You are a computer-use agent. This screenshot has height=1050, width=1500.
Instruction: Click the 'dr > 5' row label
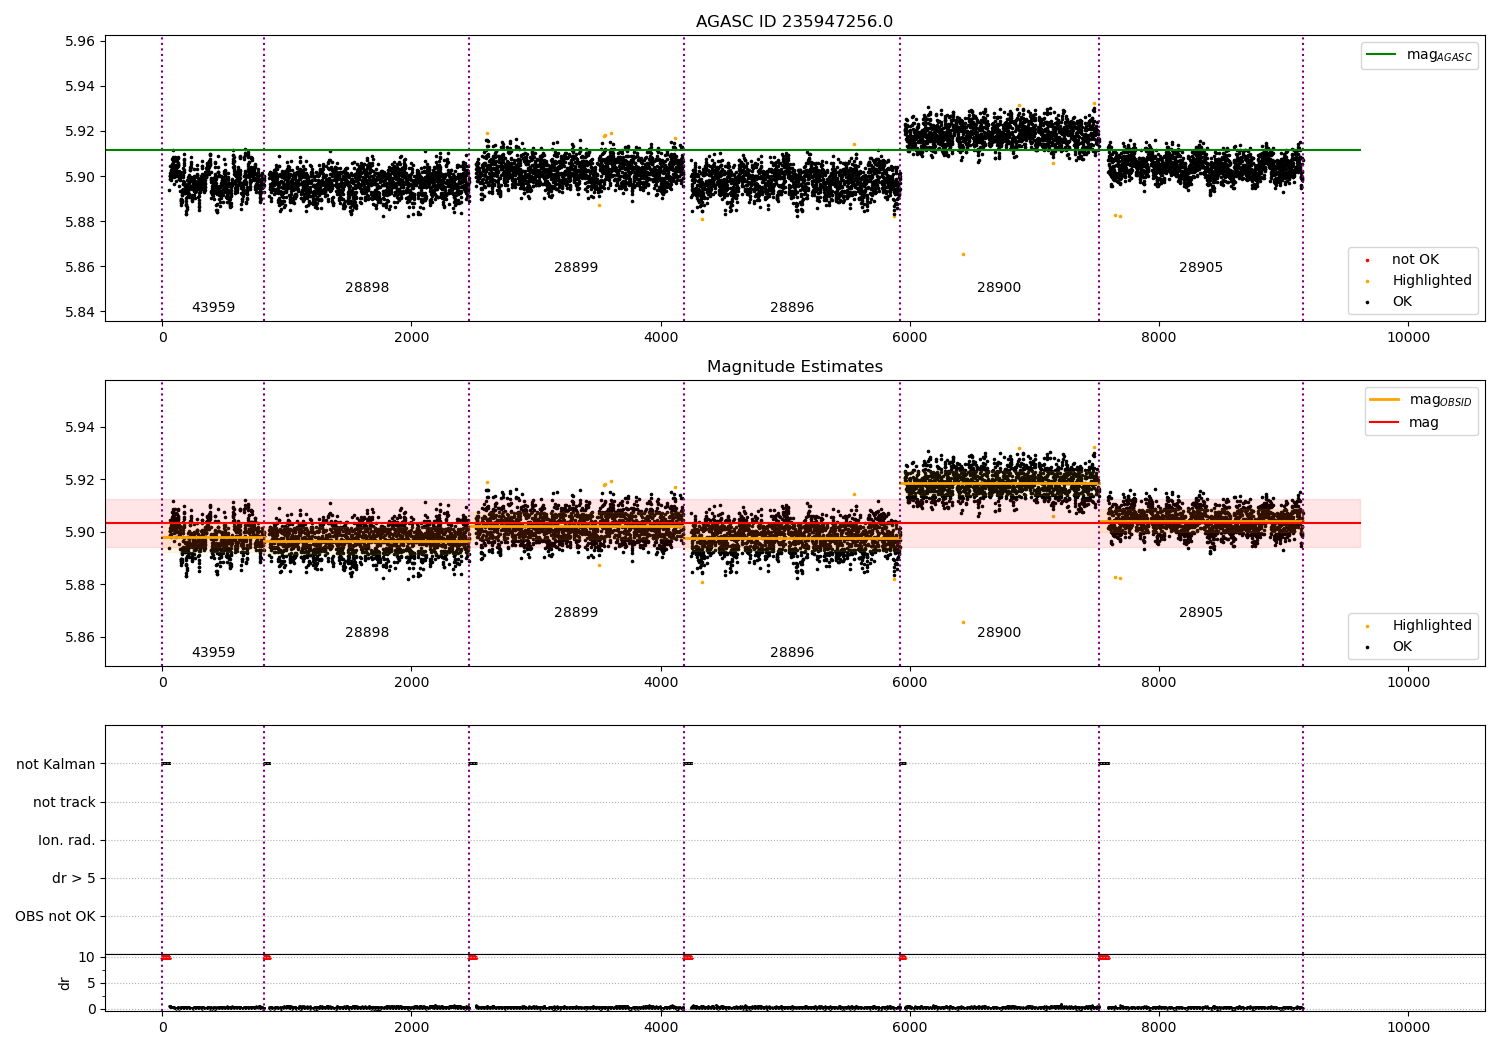point(74,879)
